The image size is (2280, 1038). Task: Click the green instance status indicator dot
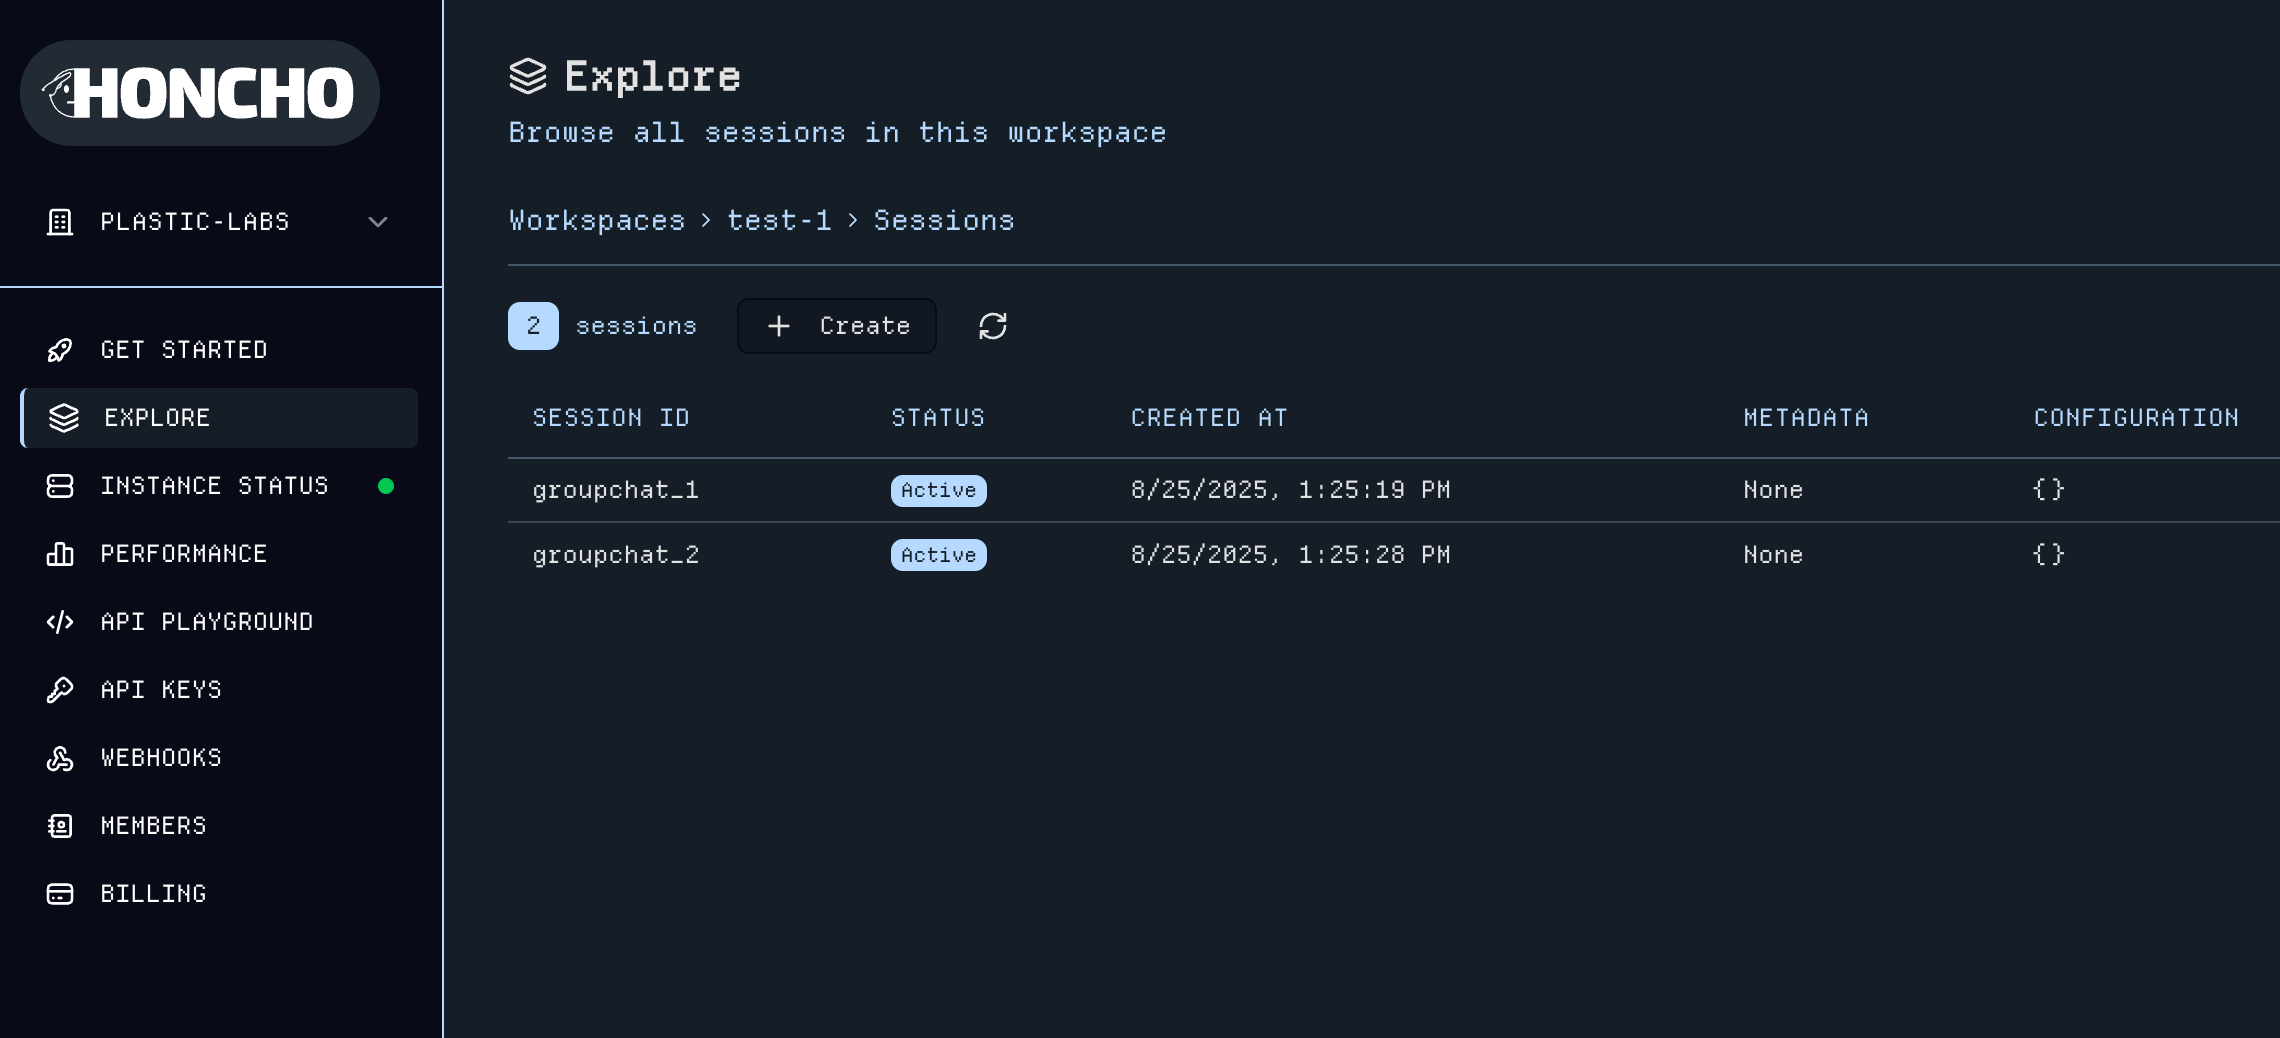(386, 486)
